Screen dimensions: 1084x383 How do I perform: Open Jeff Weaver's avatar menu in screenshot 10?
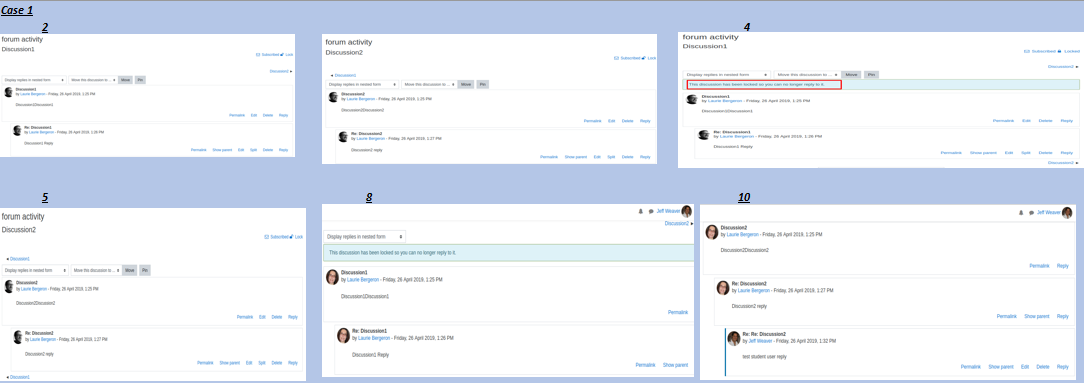pos(1067,212)
